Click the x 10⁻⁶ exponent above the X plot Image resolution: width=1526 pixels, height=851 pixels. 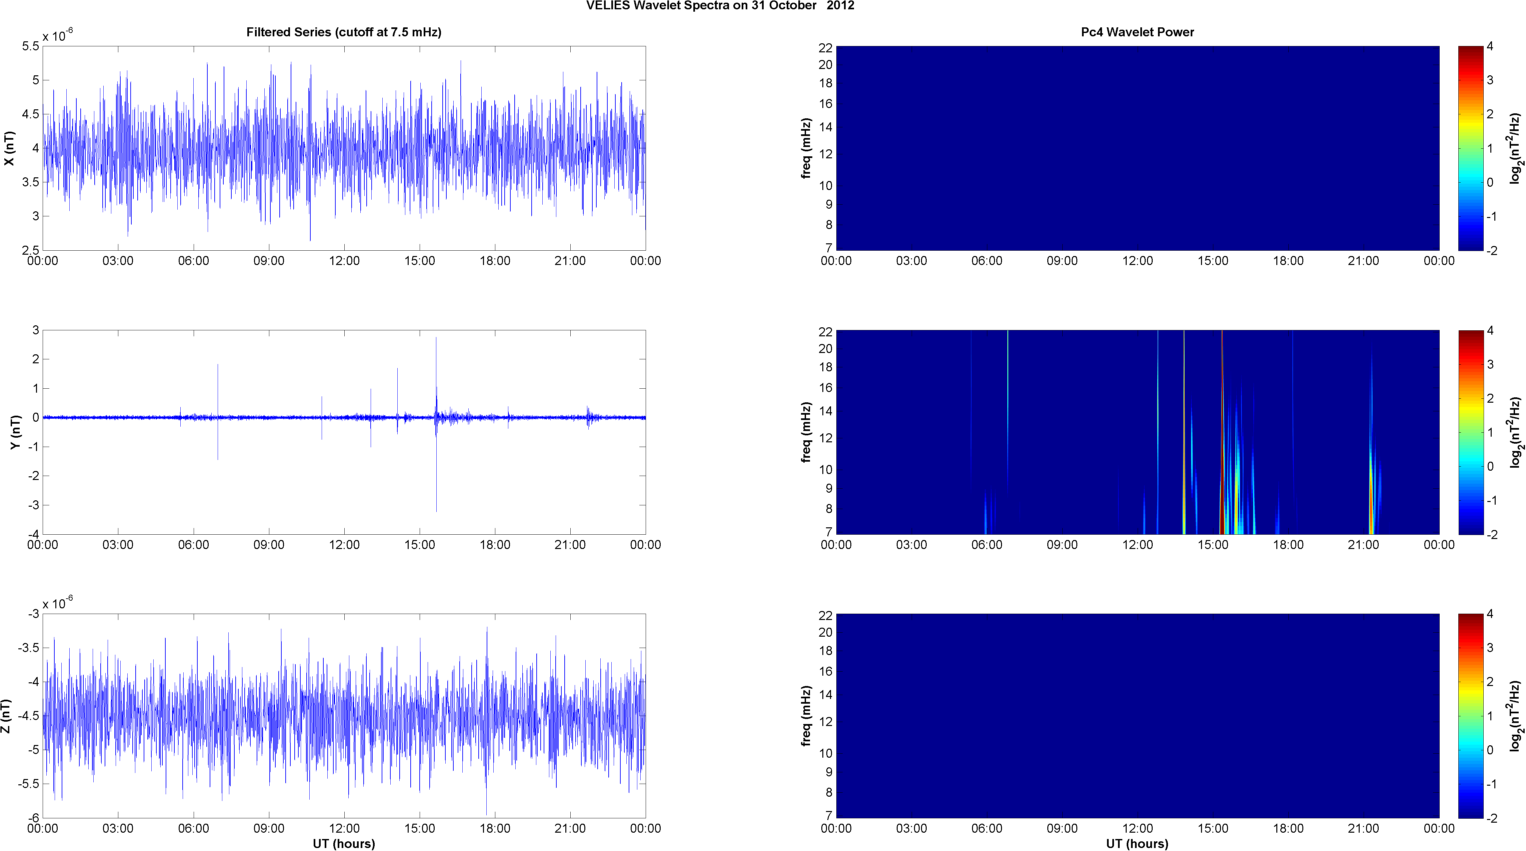pyautogui.click(x=58, y=36)
